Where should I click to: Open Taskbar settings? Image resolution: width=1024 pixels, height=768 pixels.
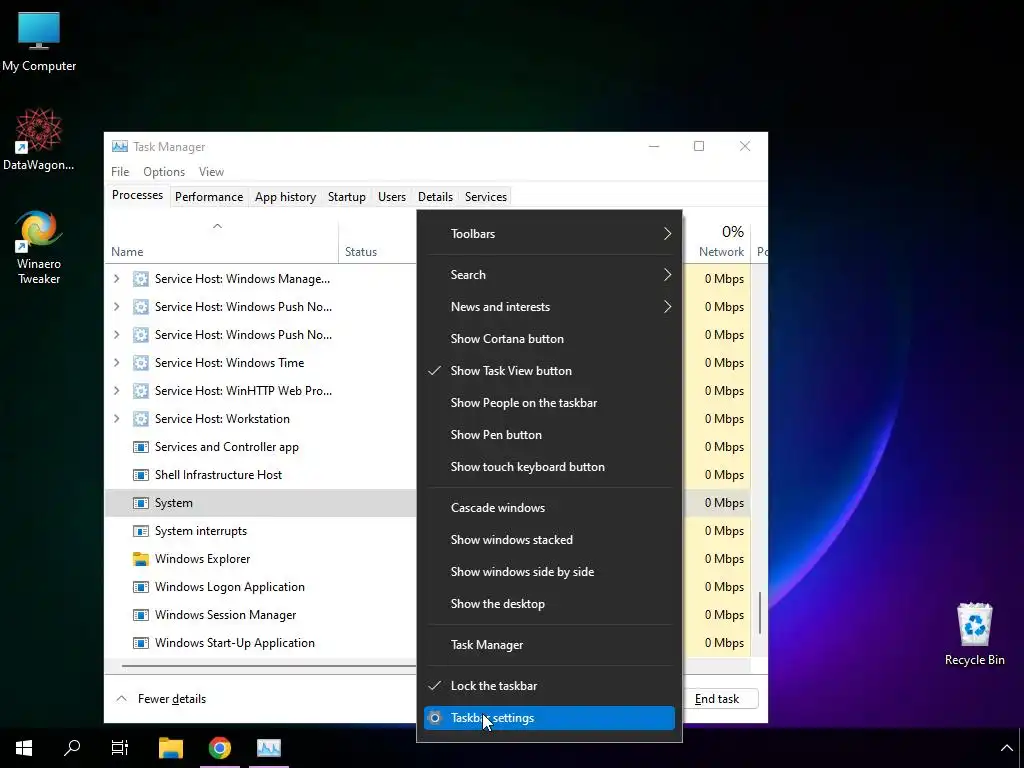[x=549, y=718]
